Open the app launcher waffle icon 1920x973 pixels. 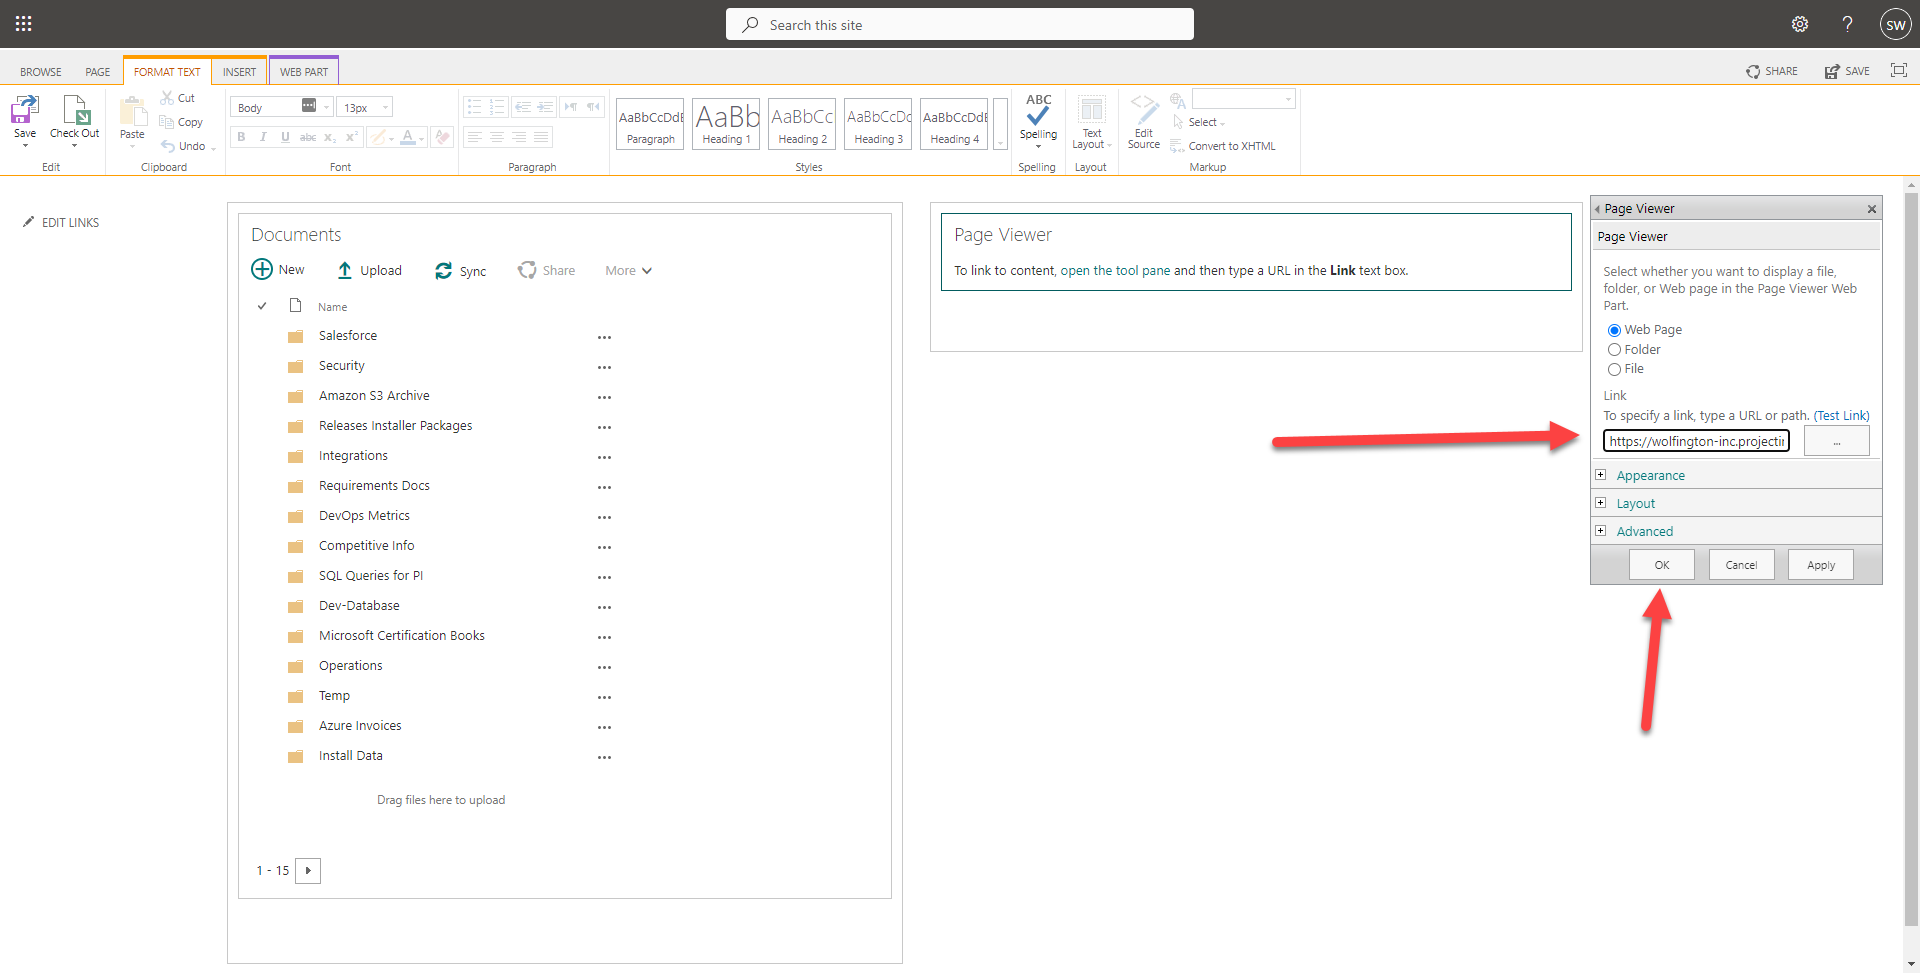tap(24, 24)
